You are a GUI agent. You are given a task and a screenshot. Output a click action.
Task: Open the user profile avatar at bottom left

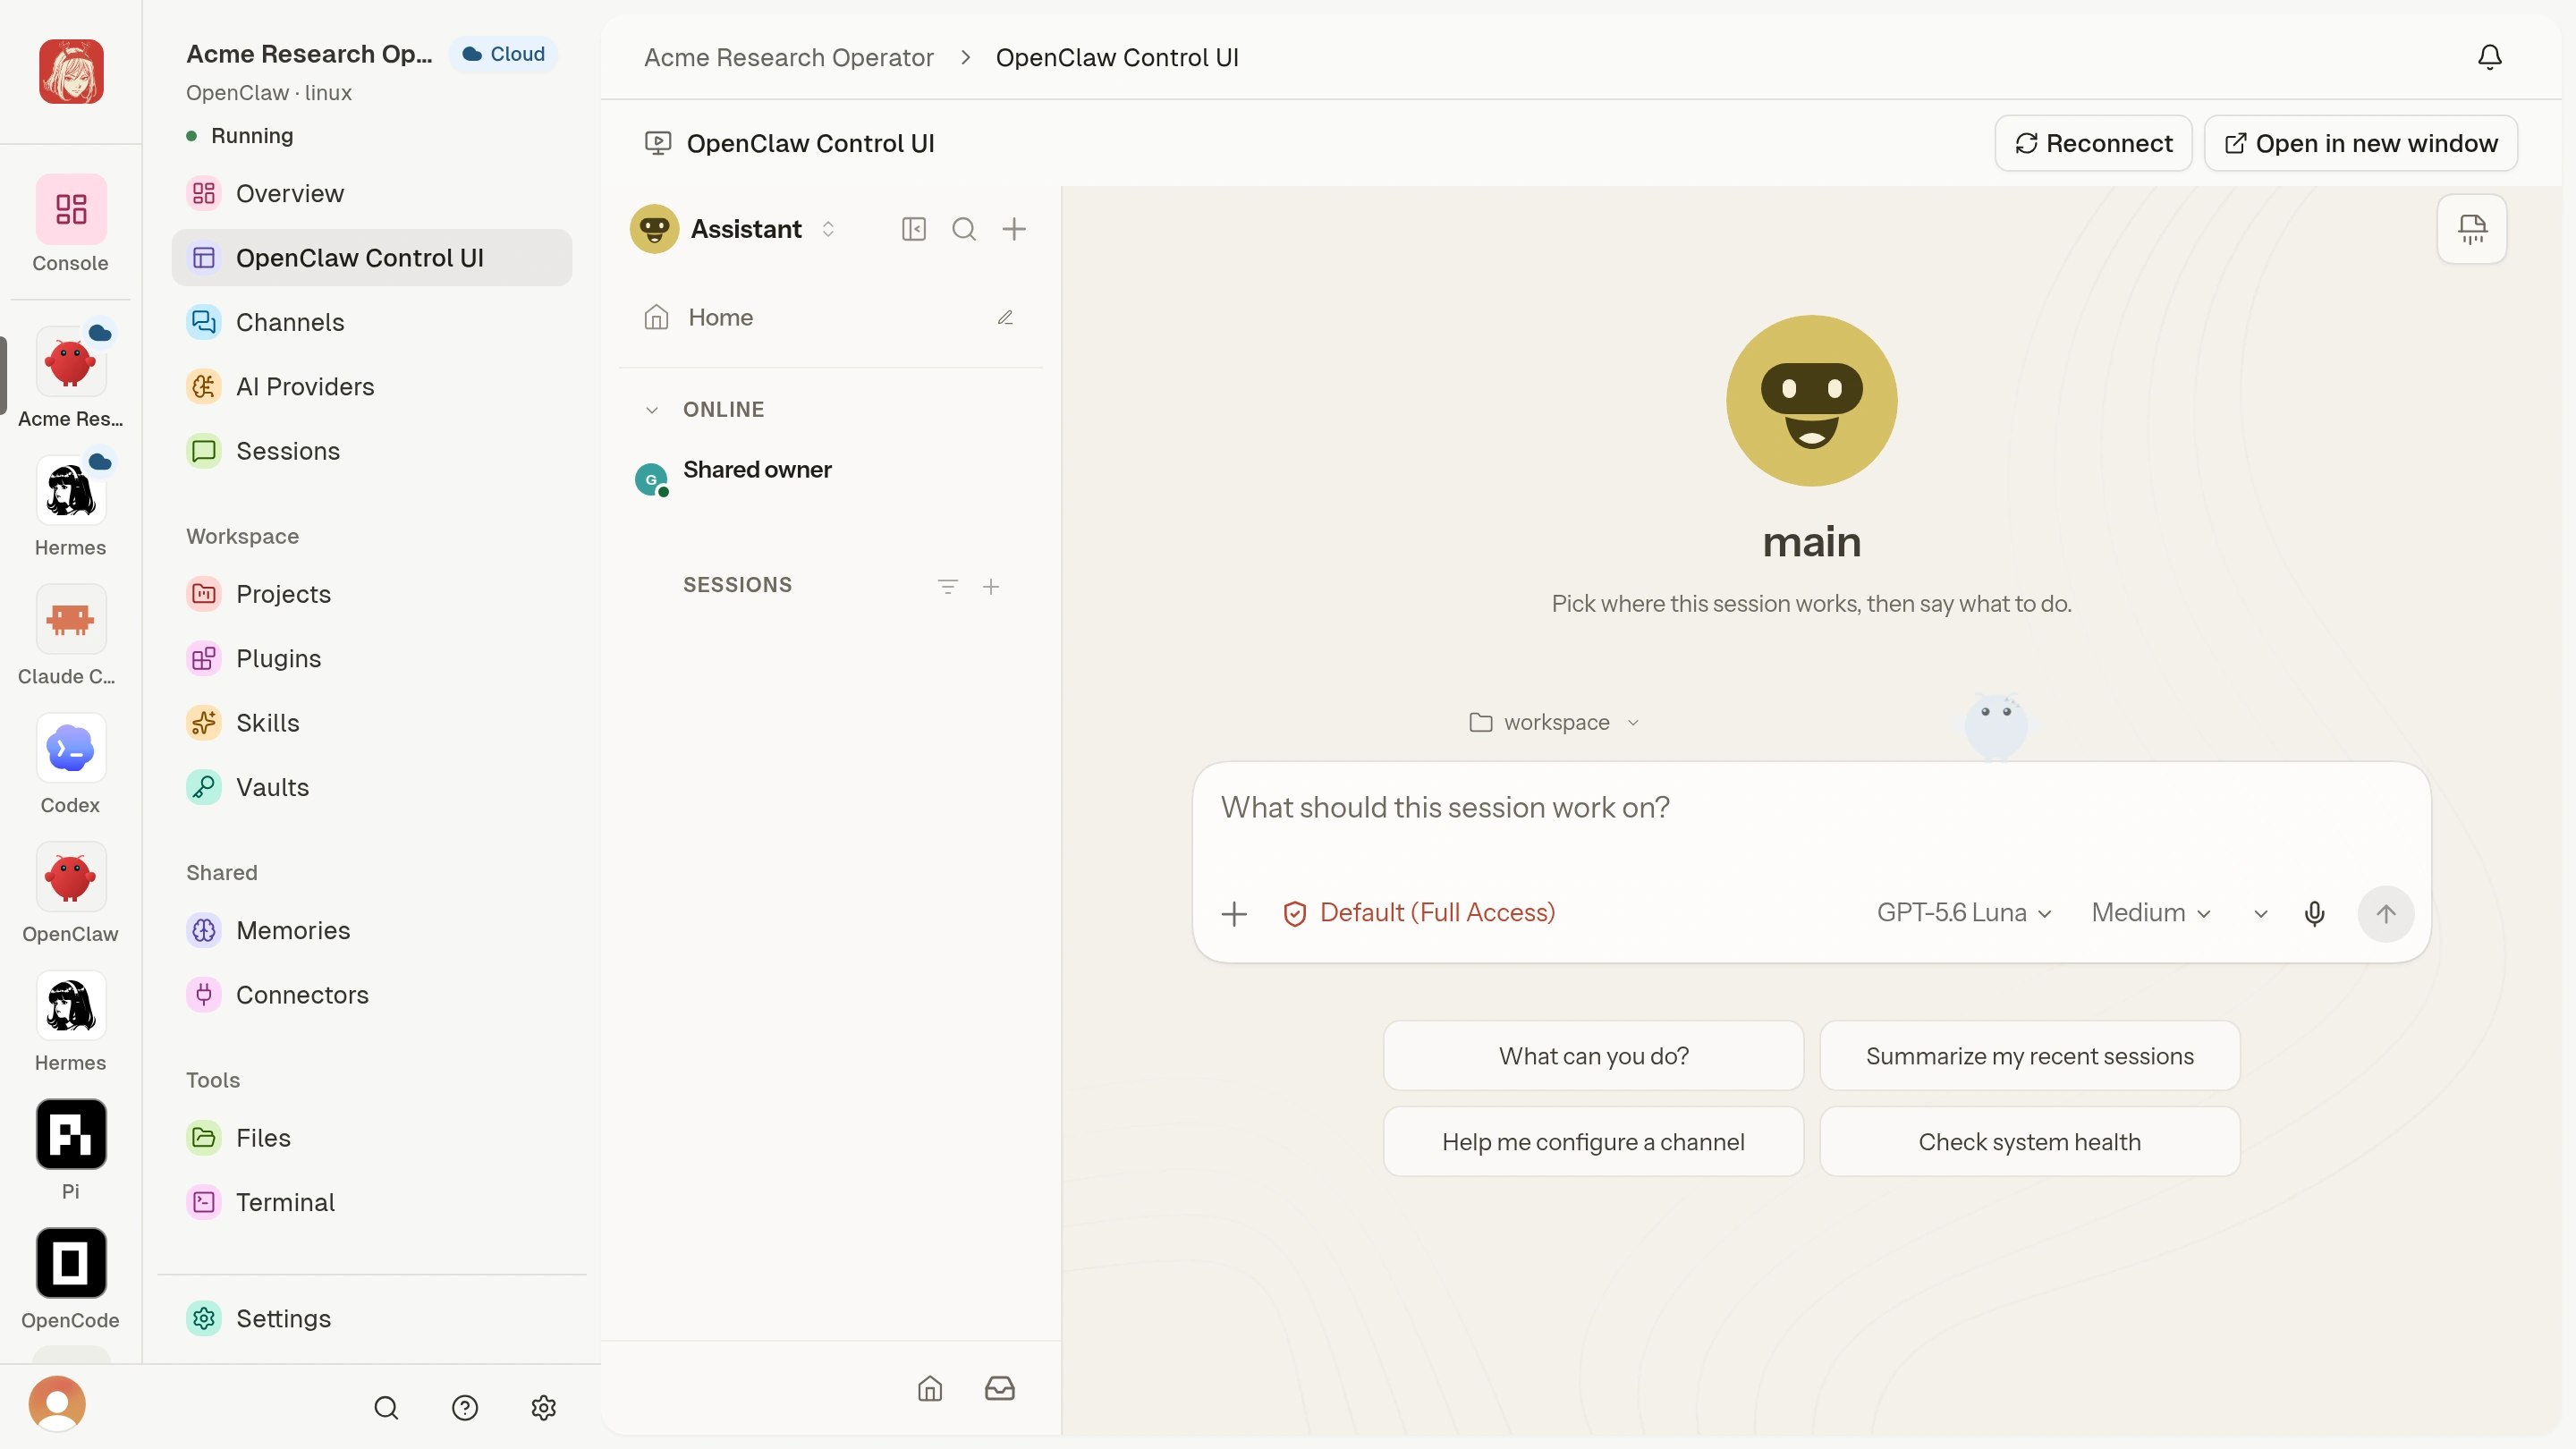(x=57, y=1404)
